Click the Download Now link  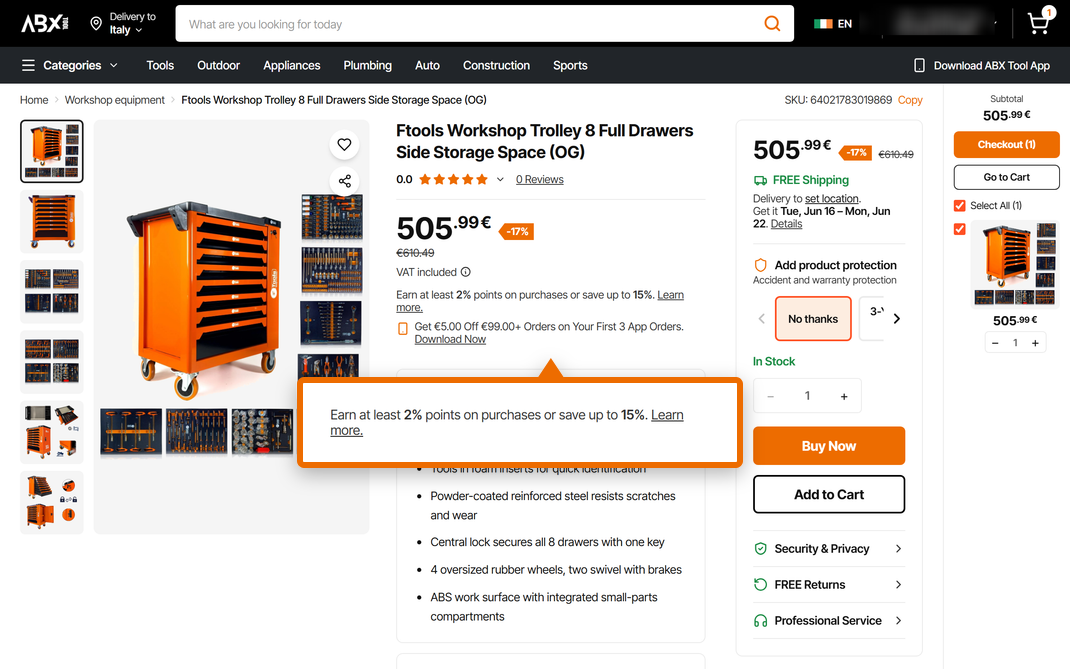coord(450,339)
